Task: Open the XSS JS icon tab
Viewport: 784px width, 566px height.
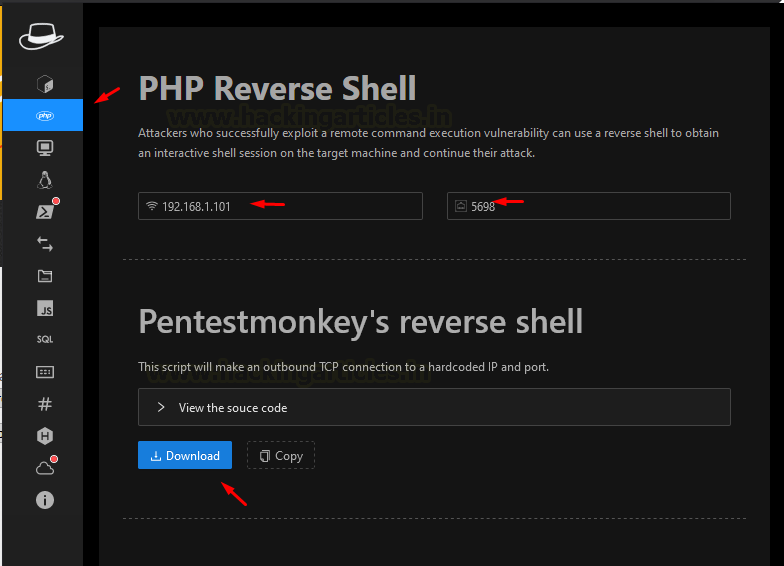Action: [x=45, y=308]
